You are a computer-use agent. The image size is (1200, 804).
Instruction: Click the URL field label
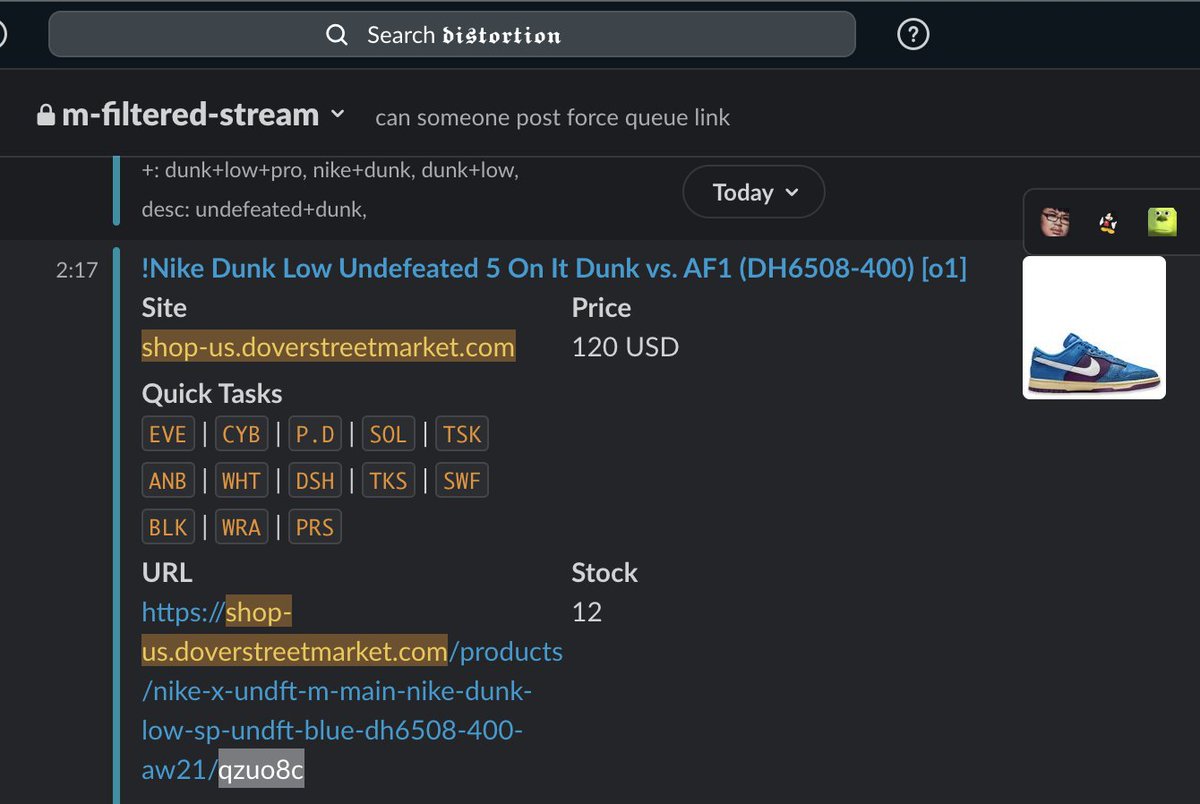[x=167, y=573]
